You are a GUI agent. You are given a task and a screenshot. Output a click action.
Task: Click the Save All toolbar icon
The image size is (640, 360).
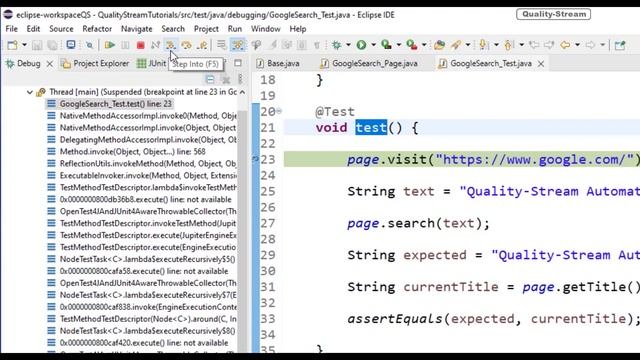point(52,45)
